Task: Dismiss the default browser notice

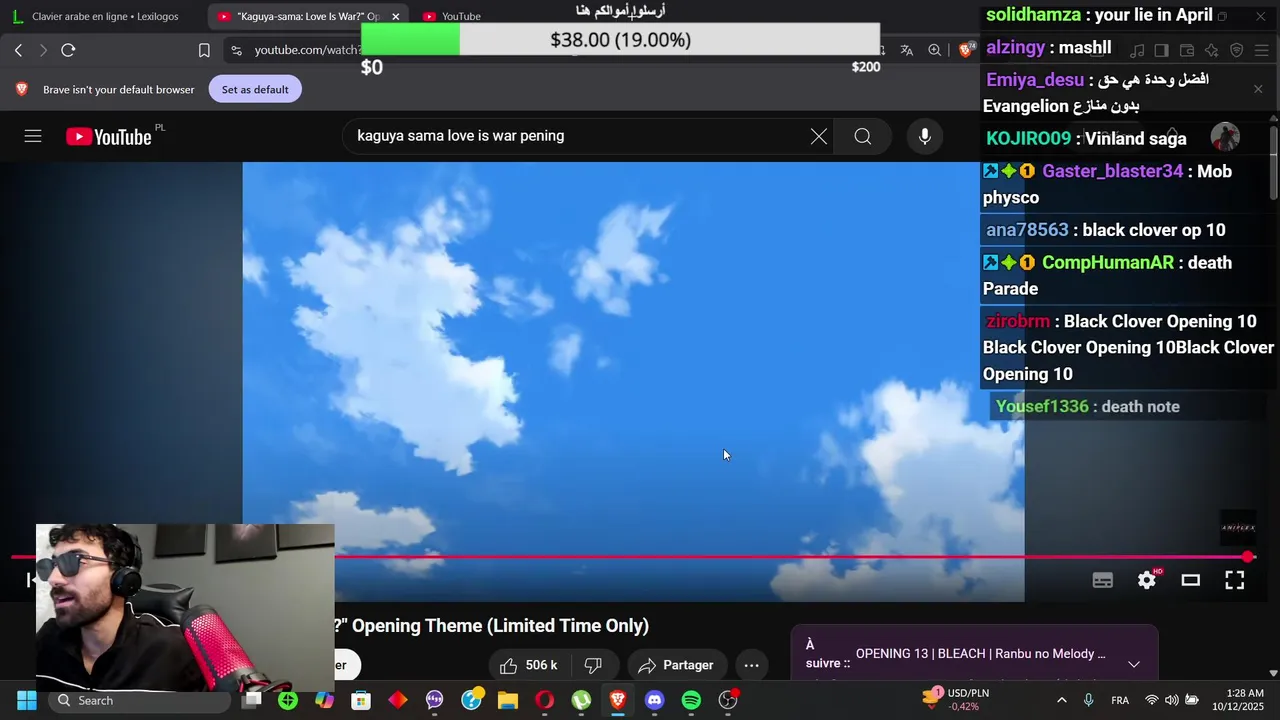Action: click(1258, 89)
